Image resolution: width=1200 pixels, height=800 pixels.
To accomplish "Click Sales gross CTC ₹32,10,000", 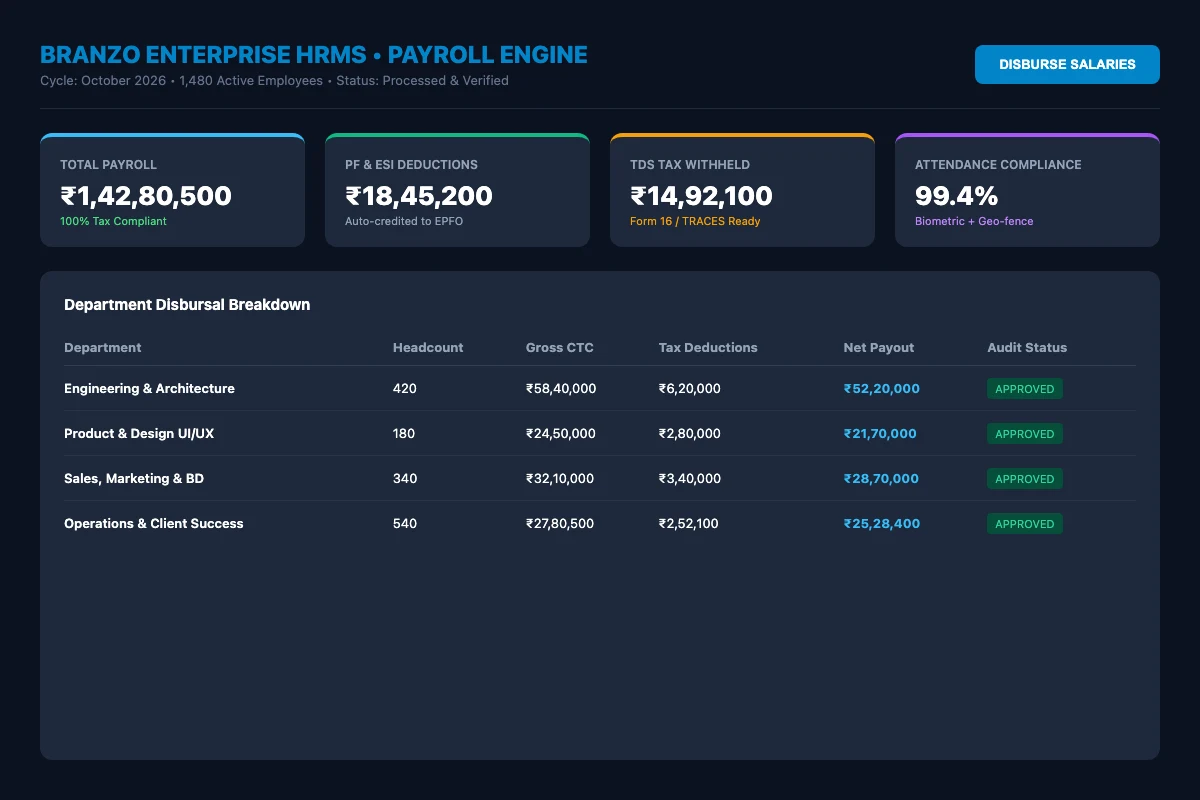I will pyautogui.click(x=560, y=478).
